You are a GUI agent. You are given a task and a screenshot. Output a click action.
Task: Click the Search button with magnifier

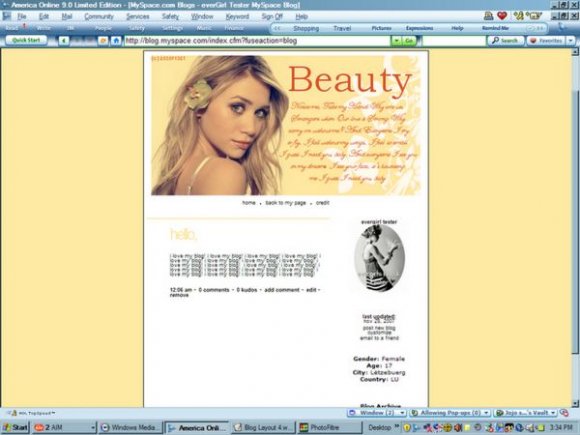(x=505, y=41)
